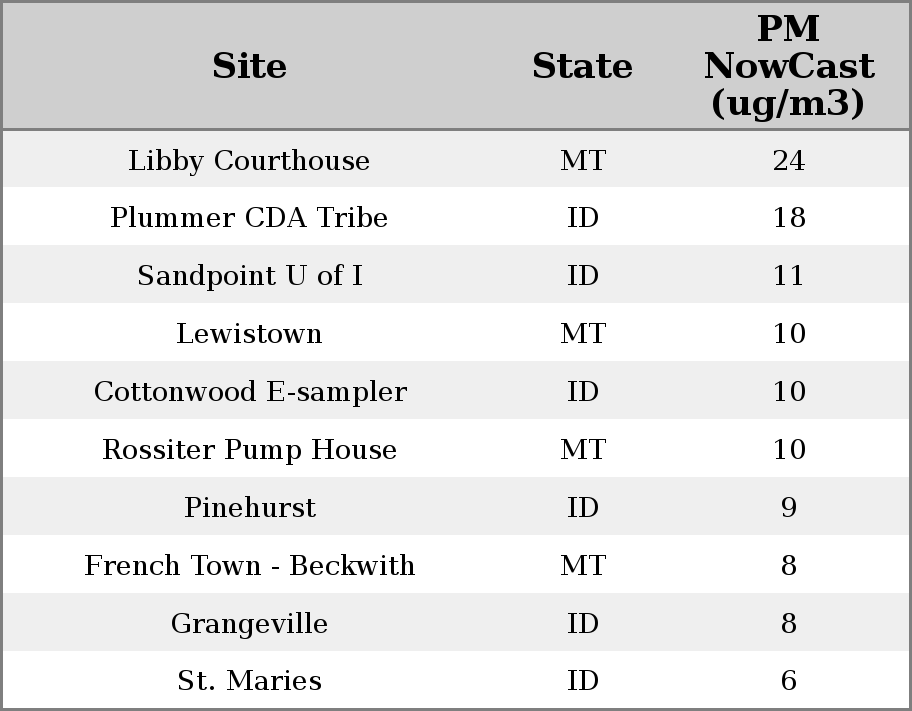This screenshot has width=912, height=711.
Task: Click the Sandpoint U of I site
Action: coord(249,276)
